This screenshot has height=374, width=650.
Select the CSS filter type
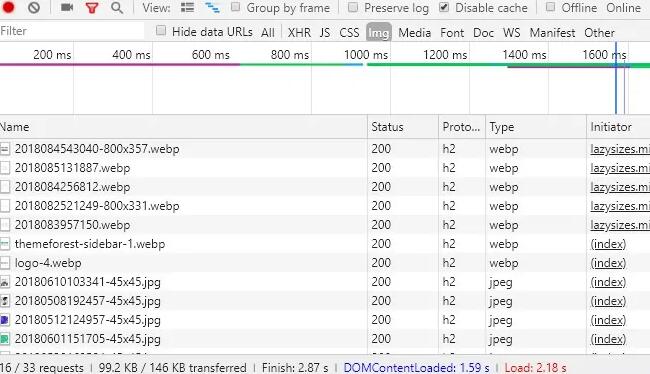[349, 32]
